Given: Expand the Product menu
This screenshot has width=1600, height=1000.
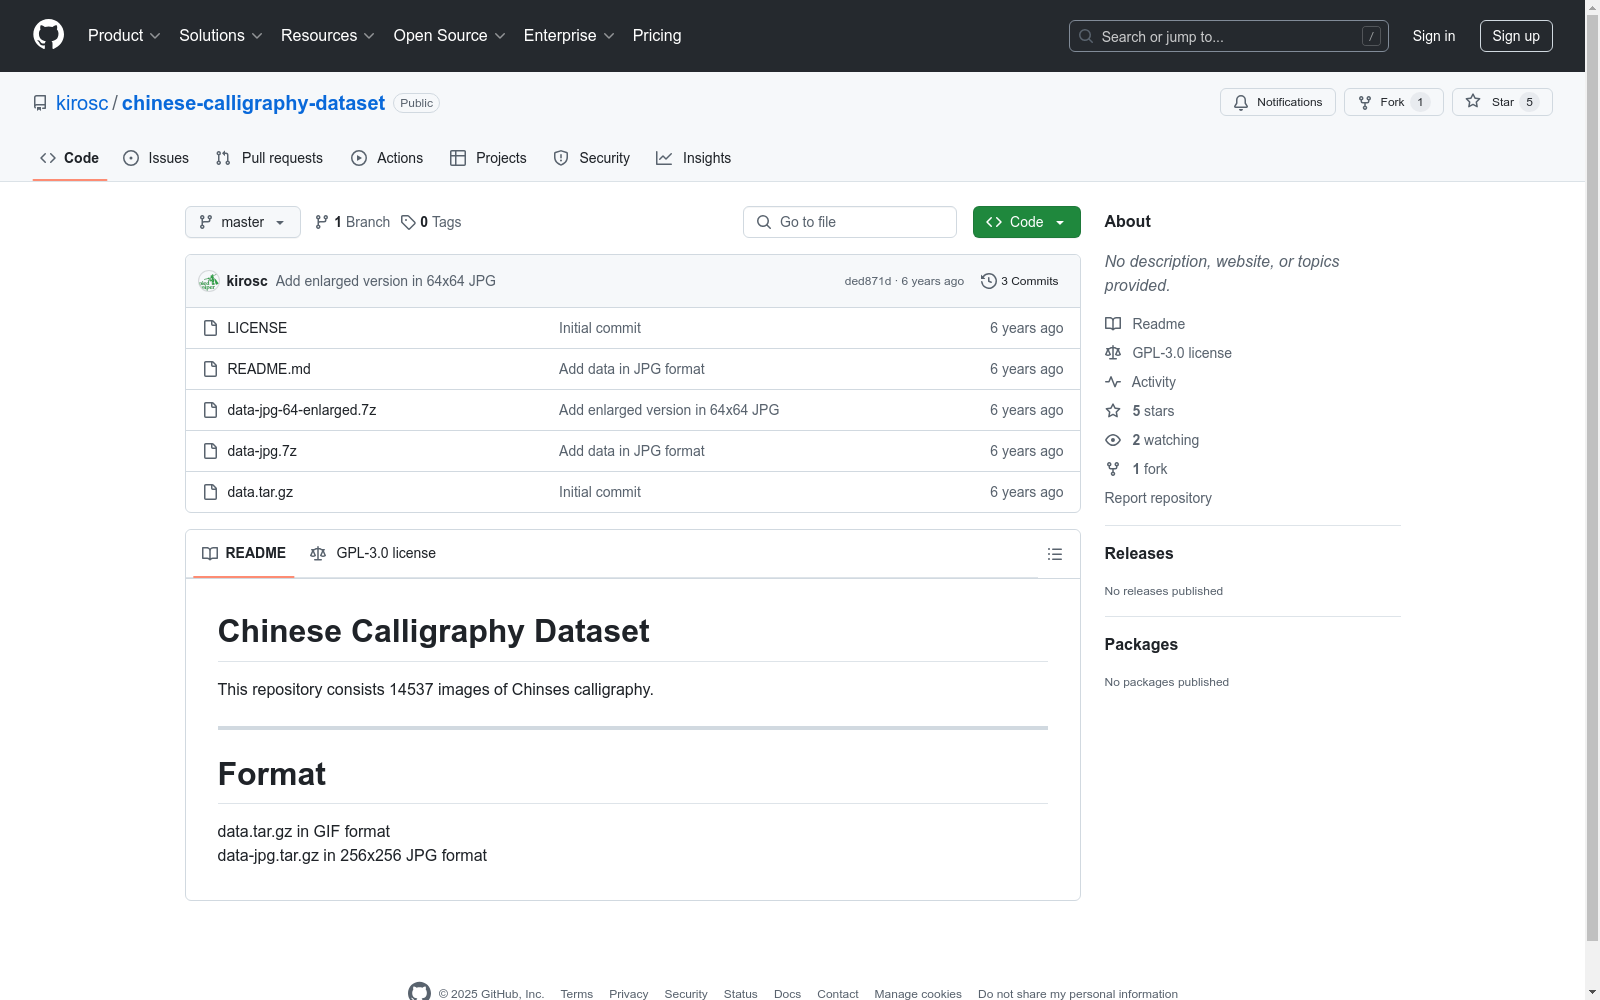Looking at the screenshot, I should pos(124,36).
